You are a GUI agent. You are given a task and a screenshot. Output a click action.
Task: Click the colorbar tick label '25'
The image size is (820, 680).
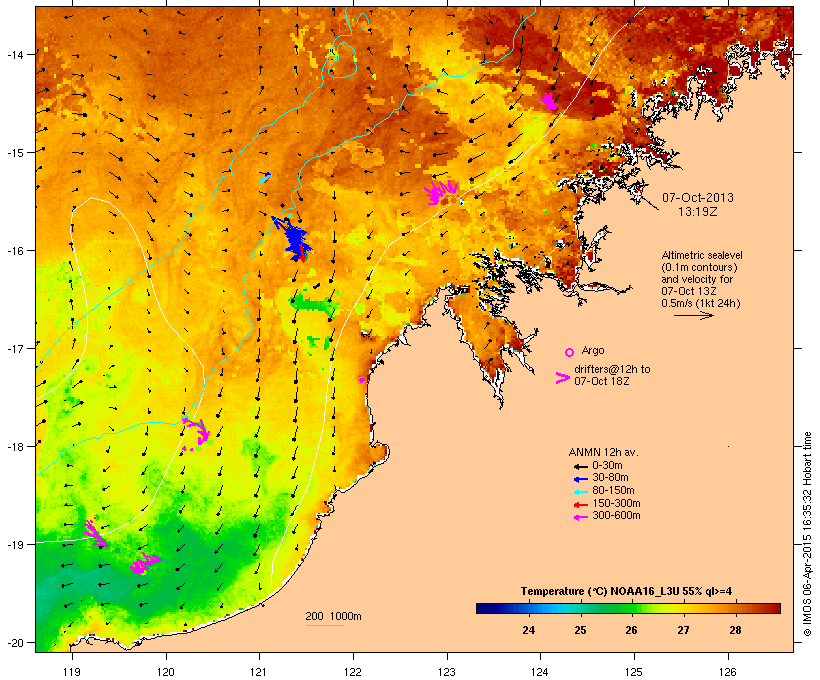coord(580,630)
